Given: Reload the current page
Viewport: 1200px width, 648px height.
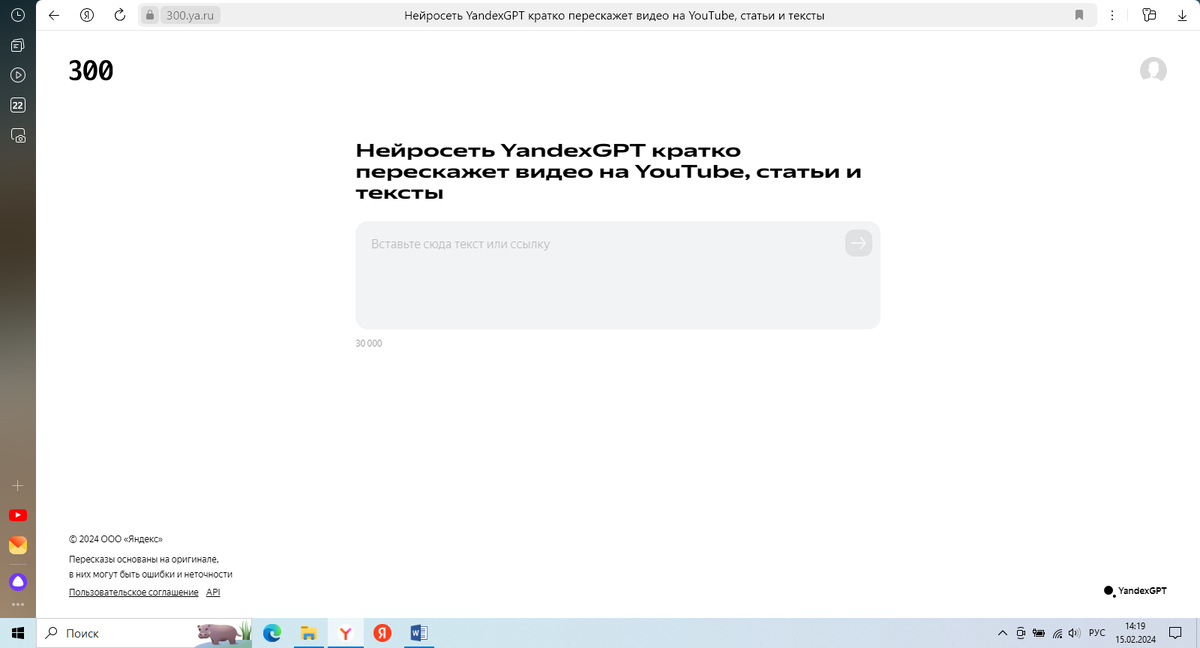Looking at the screenshot, I should pos(120,15).
